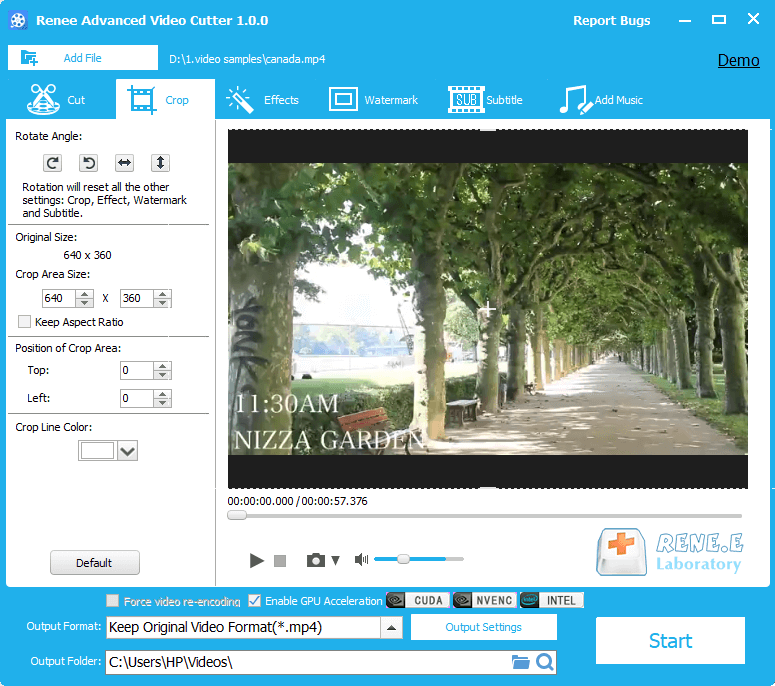The image size is (775, 686).
Task: Decrease crop height with down arrow
Action: (x=163, y=303)
